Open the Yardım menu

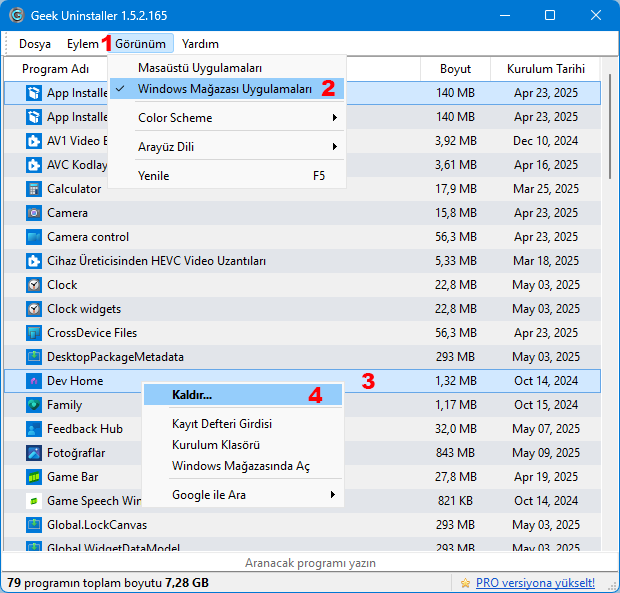pyautogui.click(x=200, y=44)
